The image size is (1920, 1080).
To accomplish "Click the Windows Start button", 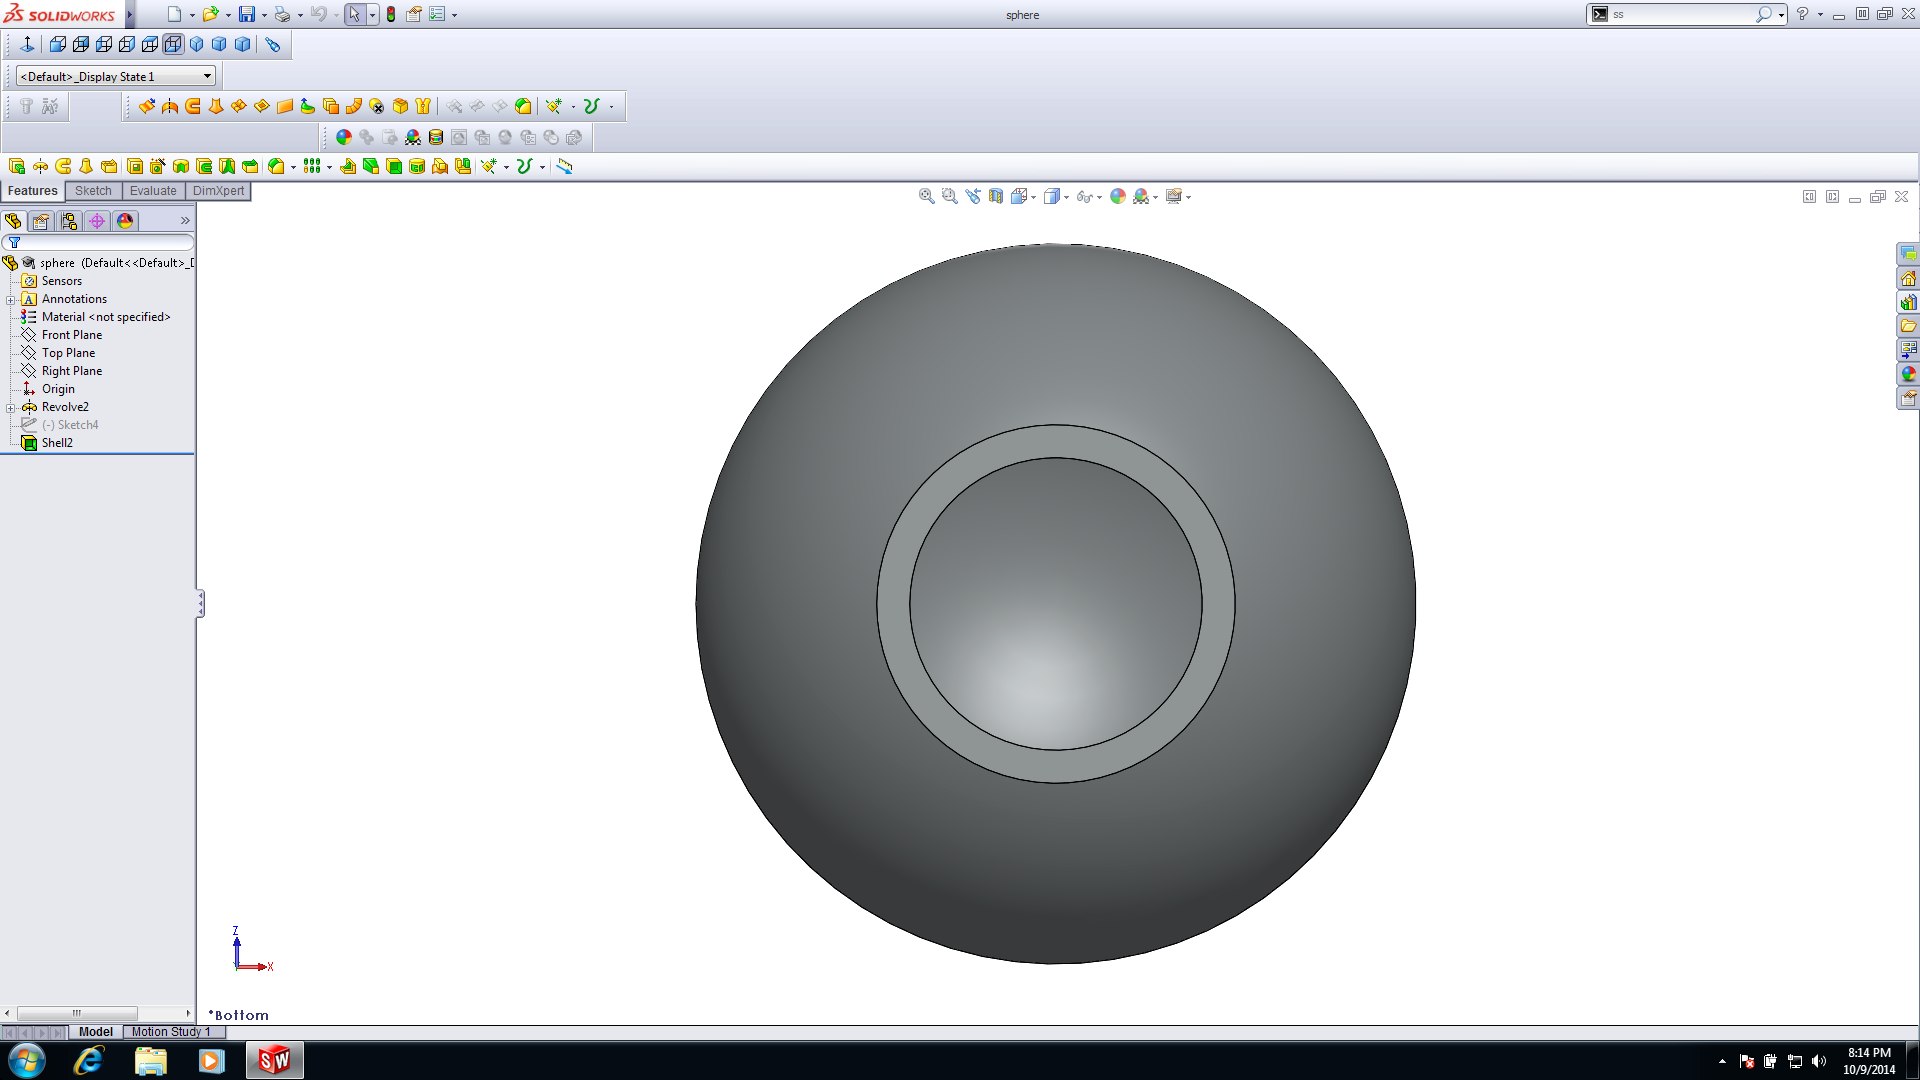I will point(26,1060).
